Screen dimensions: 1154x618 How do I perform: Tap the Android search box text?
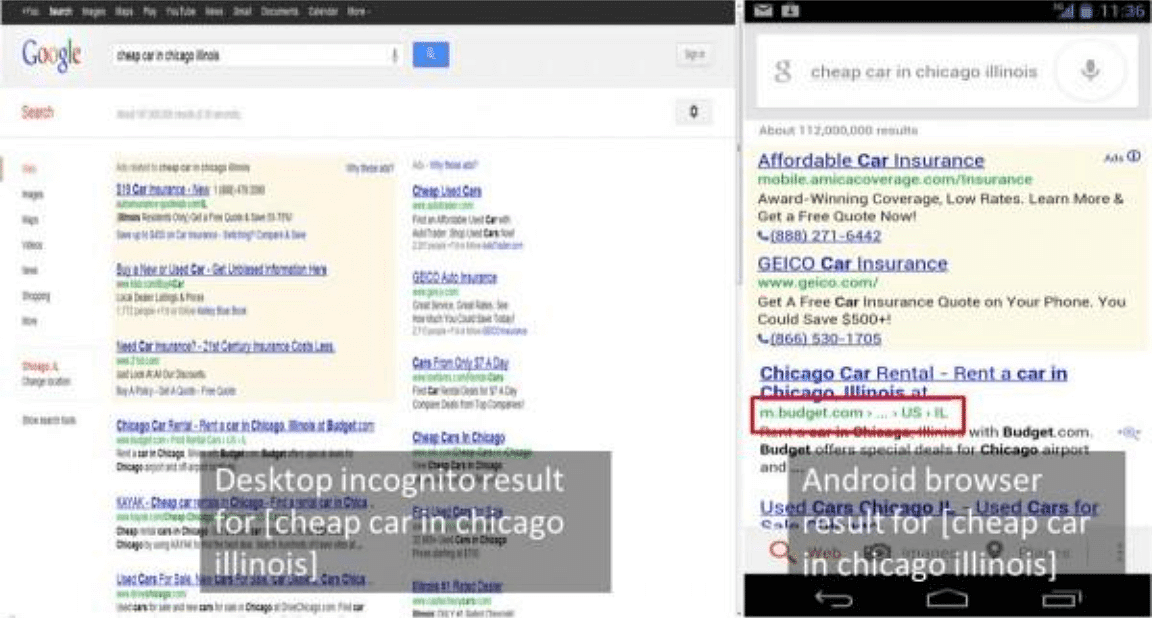point(924,71)
